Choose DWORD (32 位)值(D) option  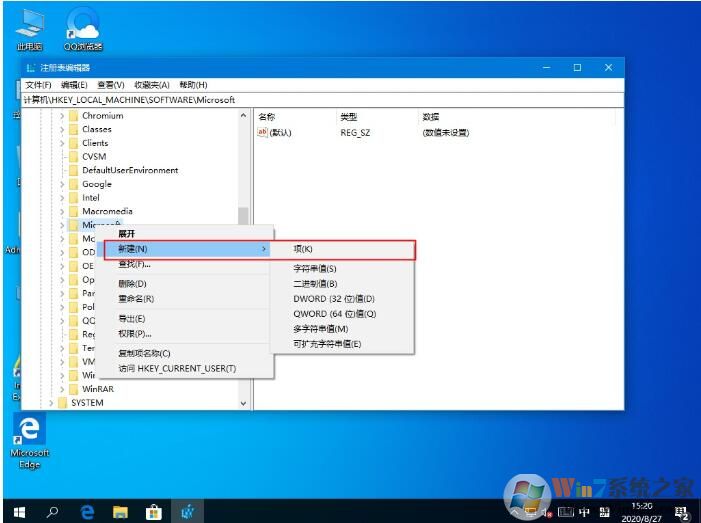(342, 299)
